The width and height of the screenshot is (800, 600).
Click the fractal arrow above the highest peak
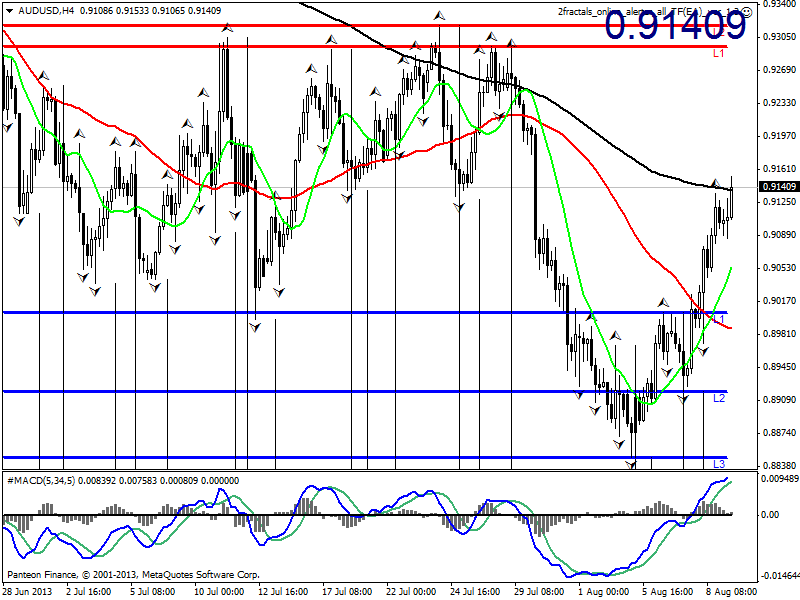tap(439, 15)
